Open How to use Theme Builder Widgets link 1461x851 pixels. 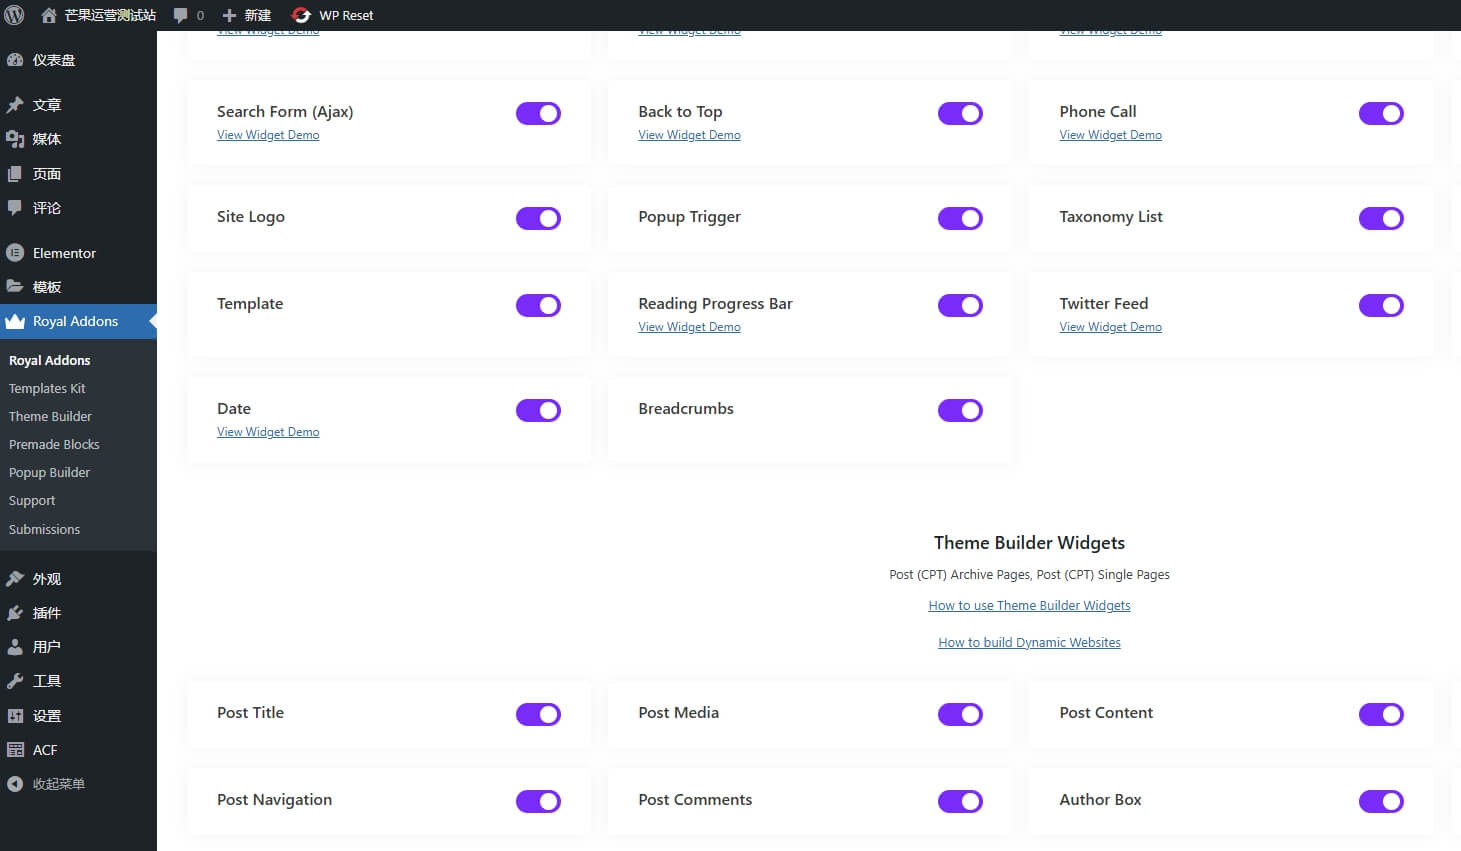[x=1029, y=606]
